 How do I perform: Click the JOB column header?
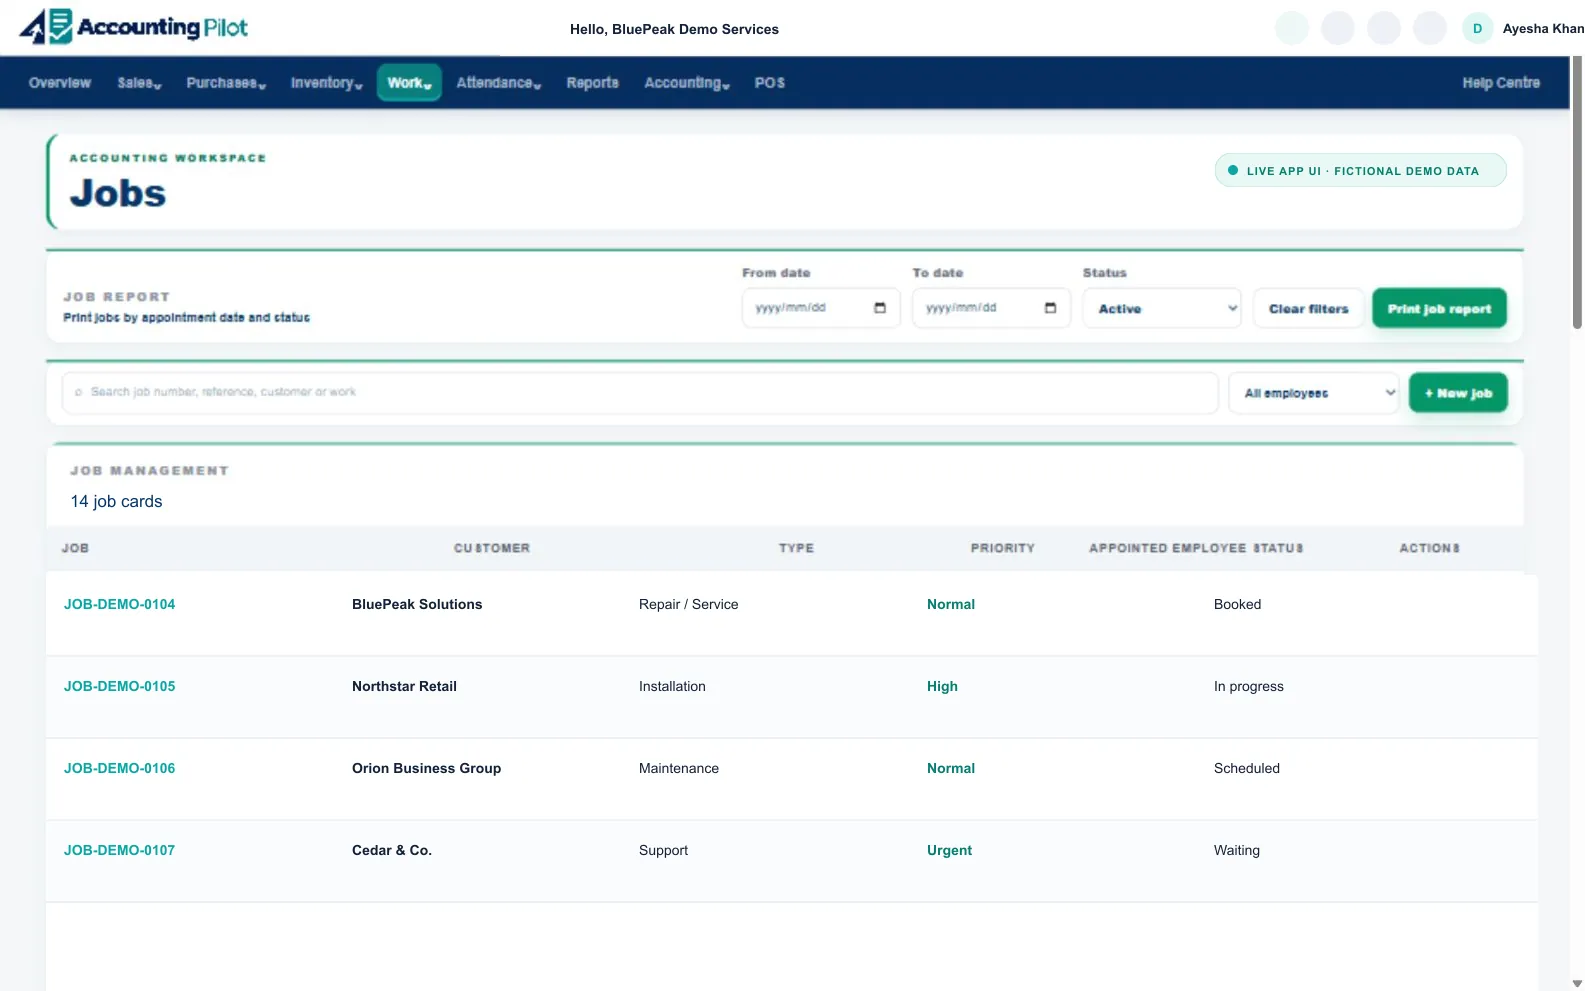pyautogui.click(x=75, y=548)
